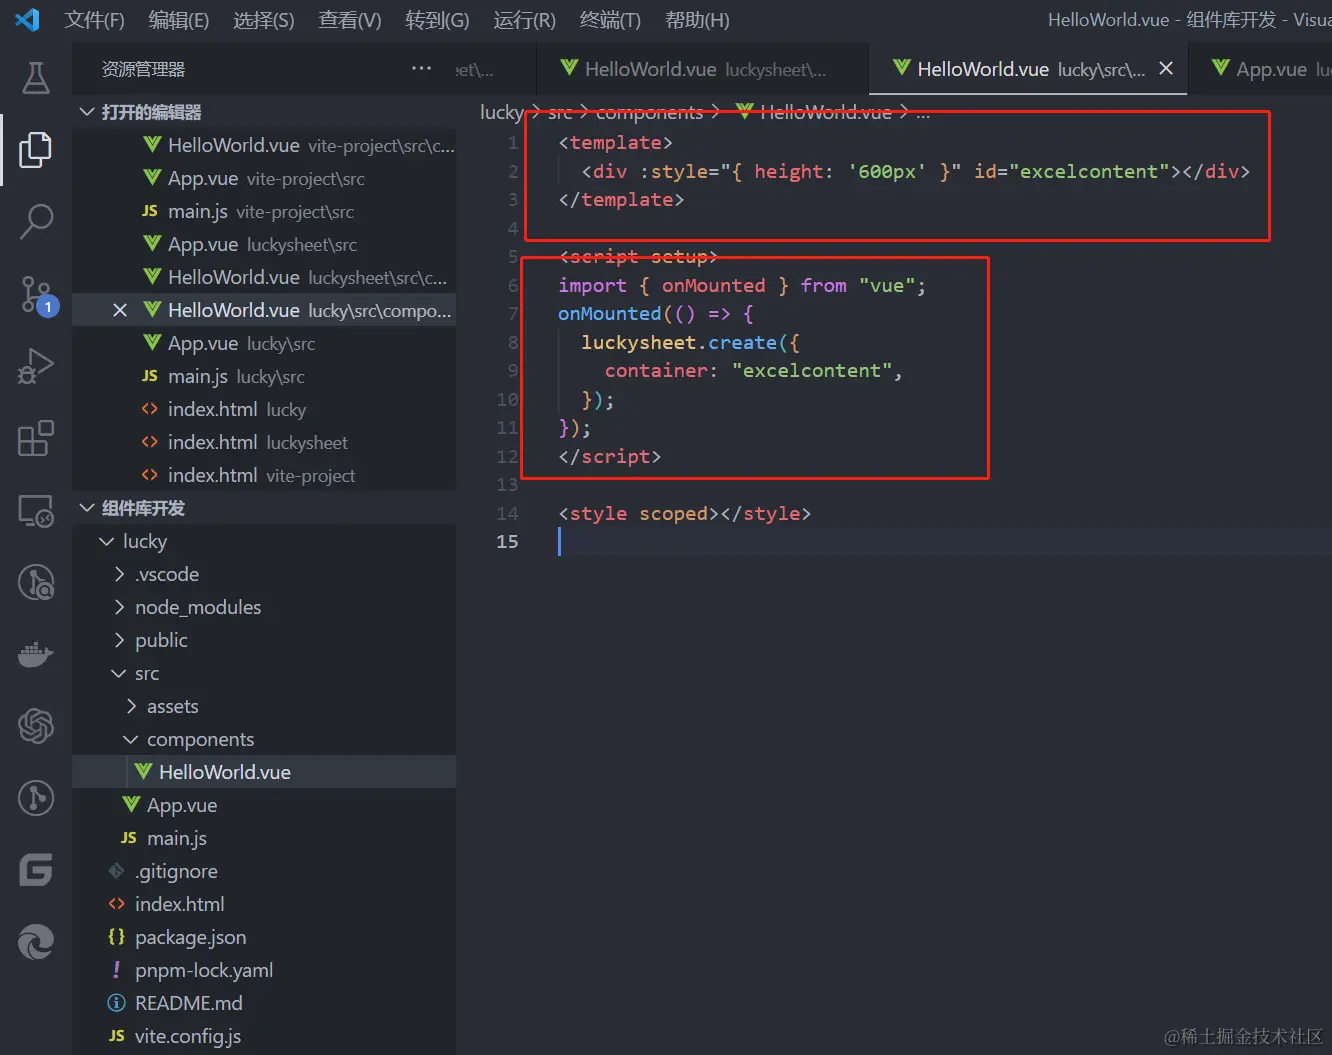Open the .gitignore file

coord(265,871)
